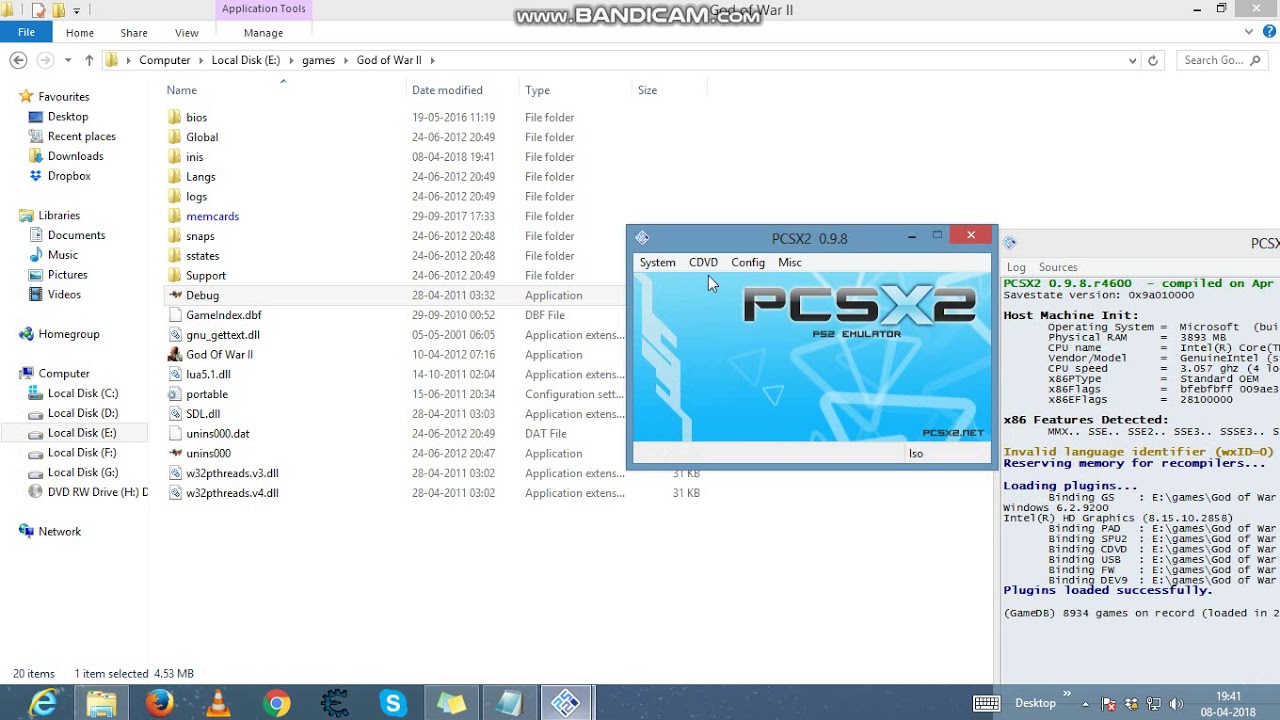Viewport: 1280px width, 720px height.
Task: Open Internet Explorer from the taskbar
Action: pyautogui.click(x=43, y=704)
